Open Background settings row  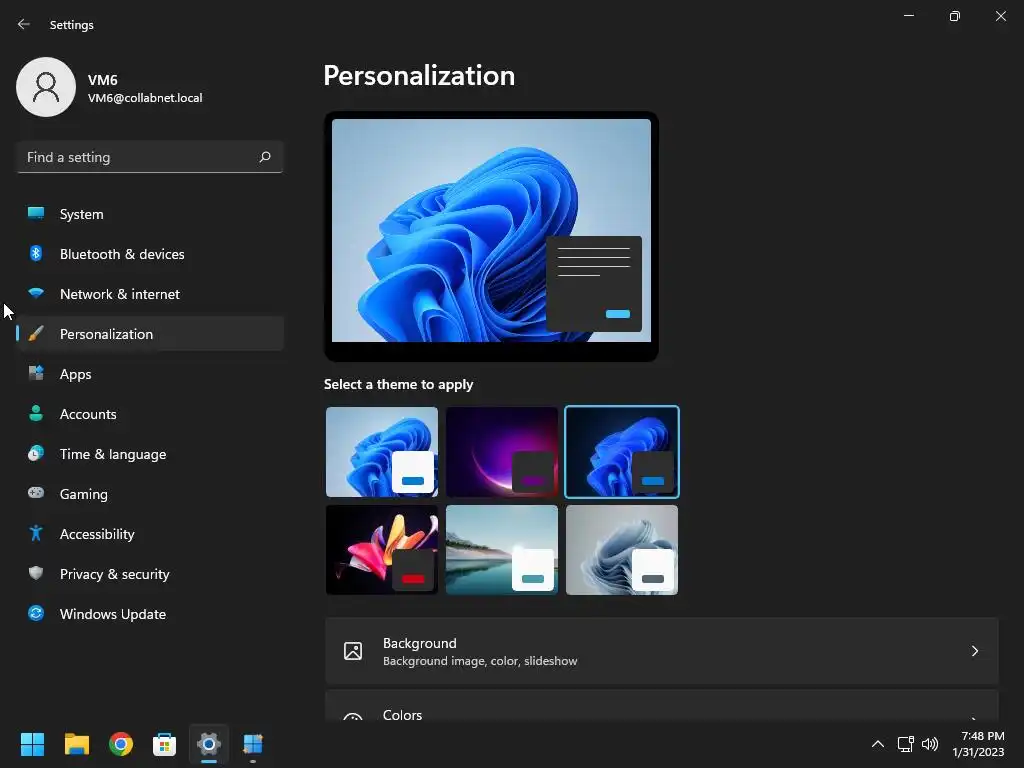point(662,651)
